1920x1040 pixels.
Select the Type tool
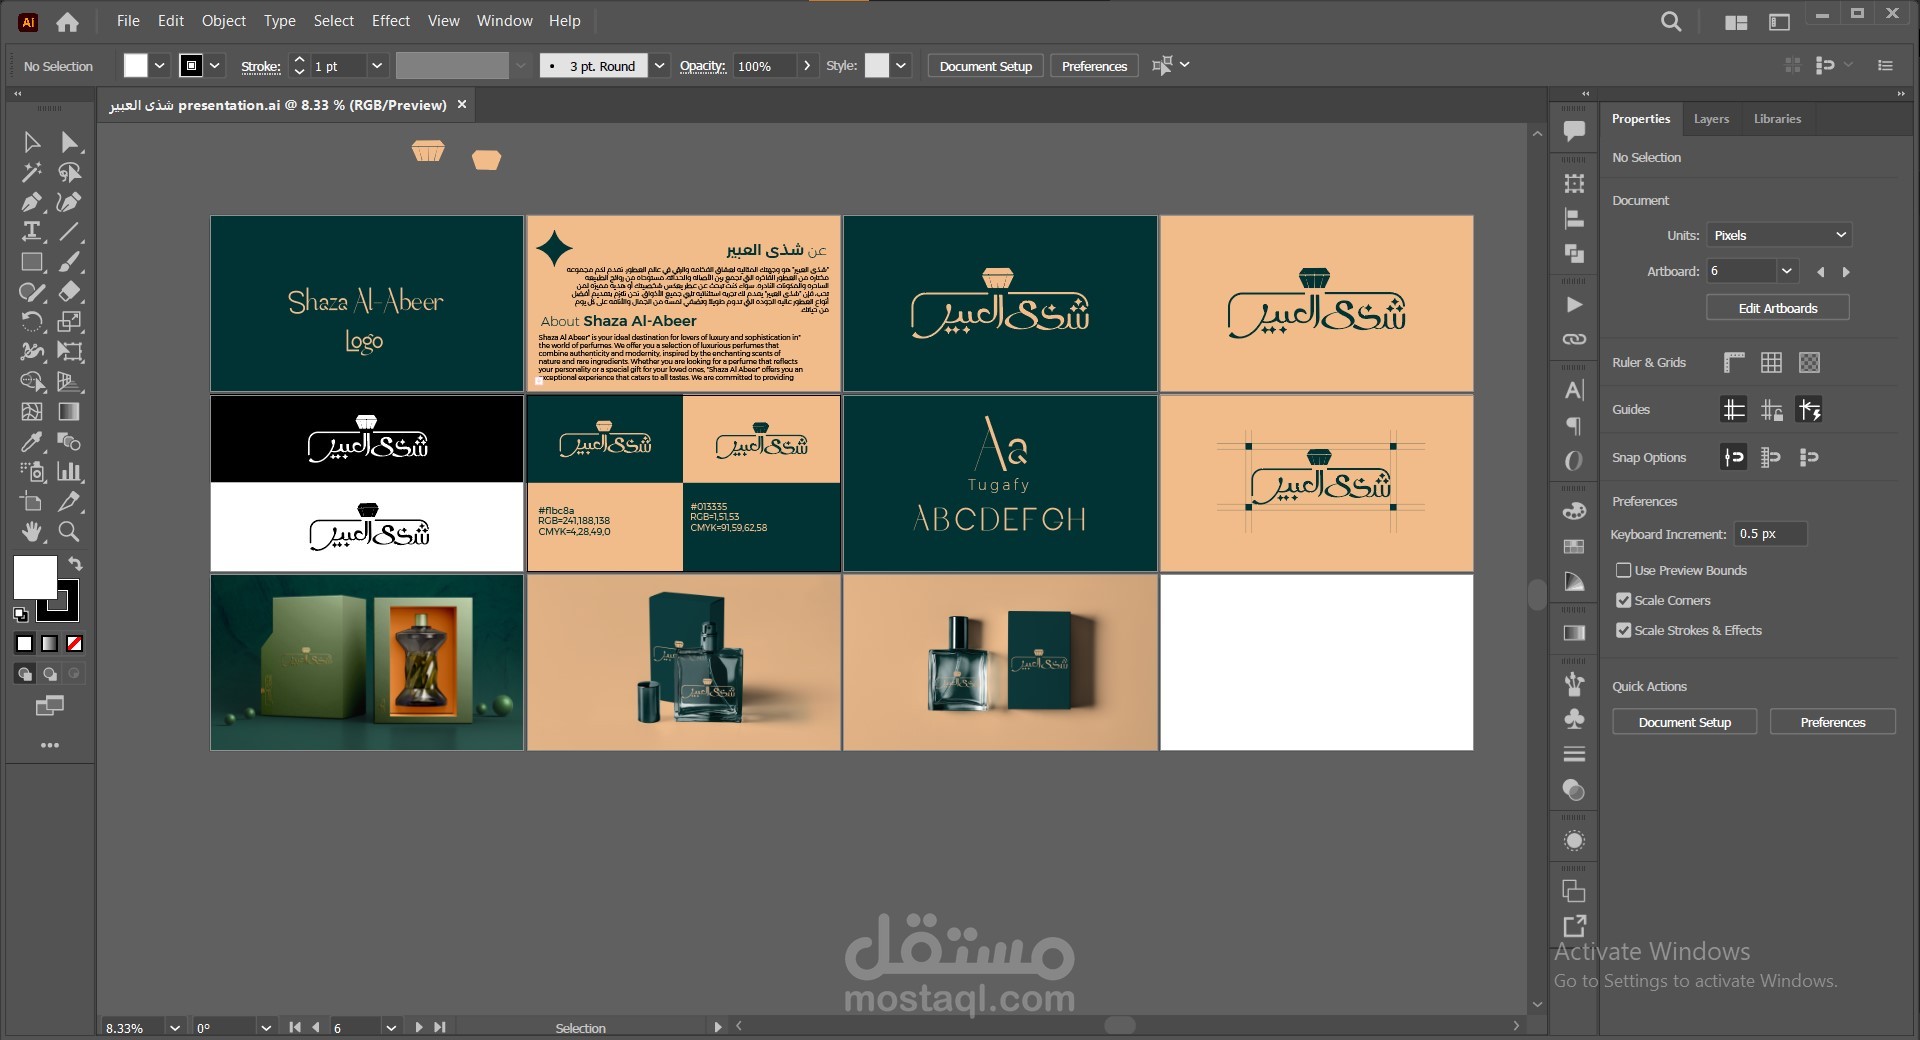[32, 232]
